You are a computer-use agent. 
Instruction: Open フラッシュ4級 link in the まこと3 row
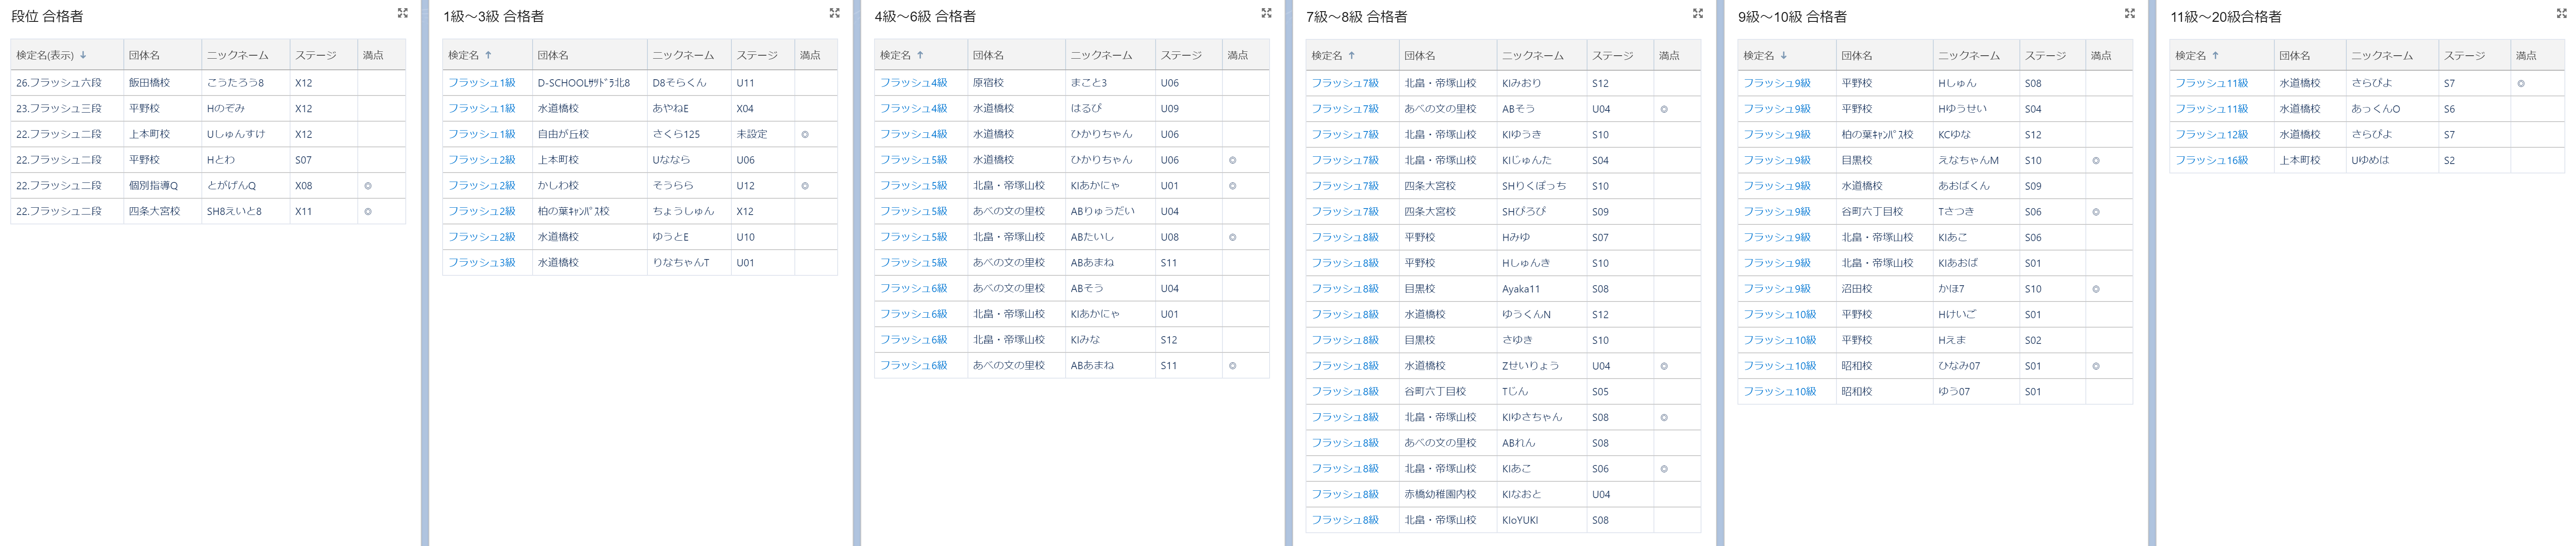point(914,83)
